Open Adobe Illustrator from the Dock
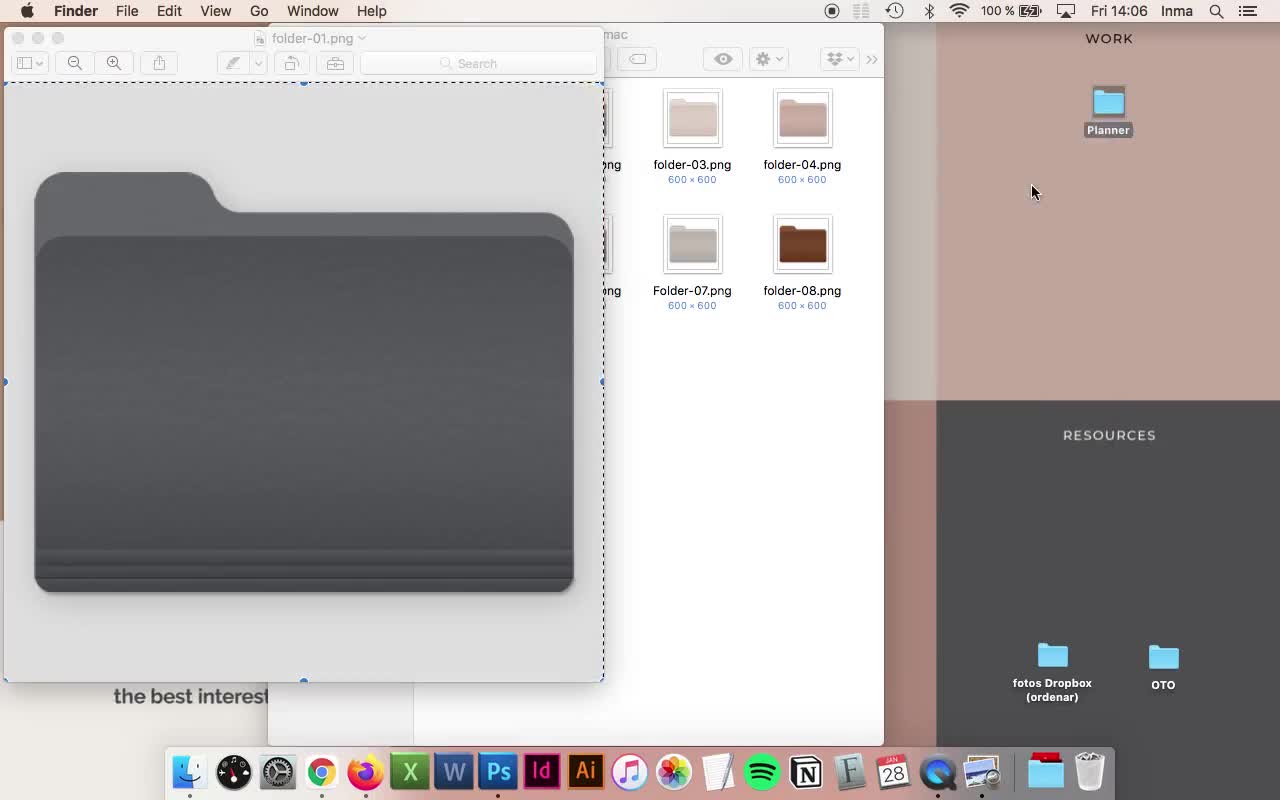Viewport: 1280px width, 800px height. click(585, 772)
